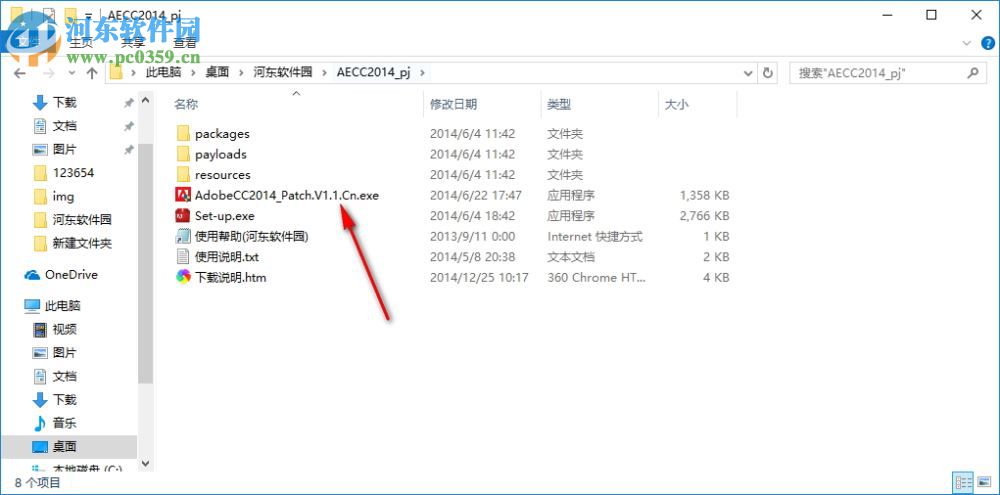The height and width of the screenshot is (495, 1000).
Task: Open 视频 under 此电脑
Action: pos(64,329)
